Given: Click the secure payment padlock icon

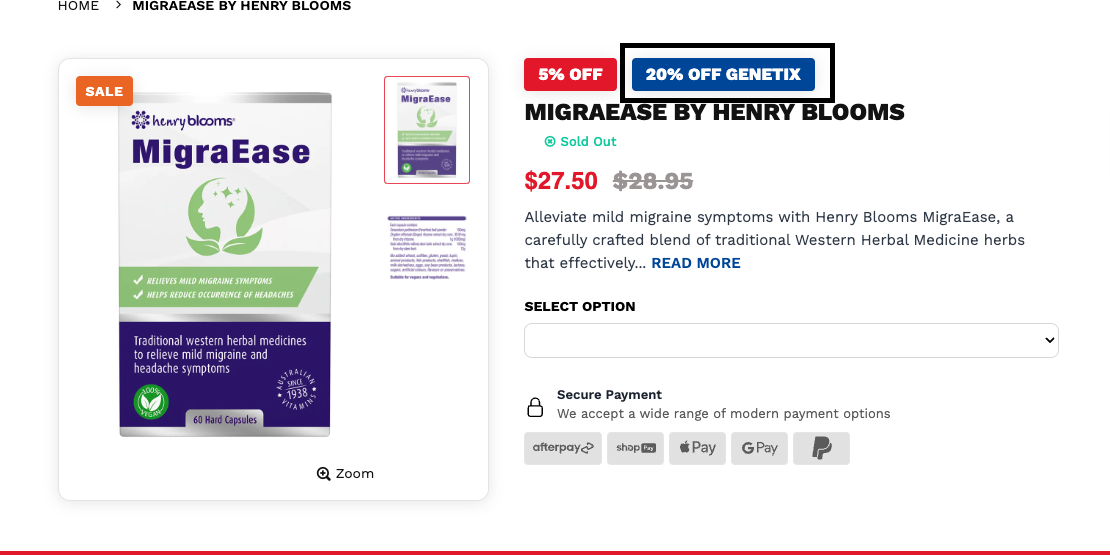Looking at the screenshot, I should pyautogui.click(x=535, y=407).
